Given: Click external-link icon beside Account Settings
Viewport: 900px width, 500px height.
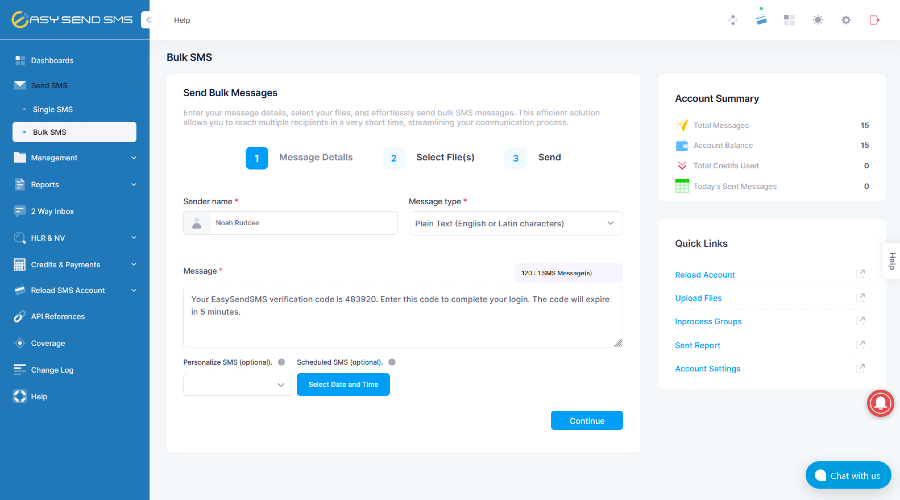Looking at the screenshot, I should pos(860,368).
